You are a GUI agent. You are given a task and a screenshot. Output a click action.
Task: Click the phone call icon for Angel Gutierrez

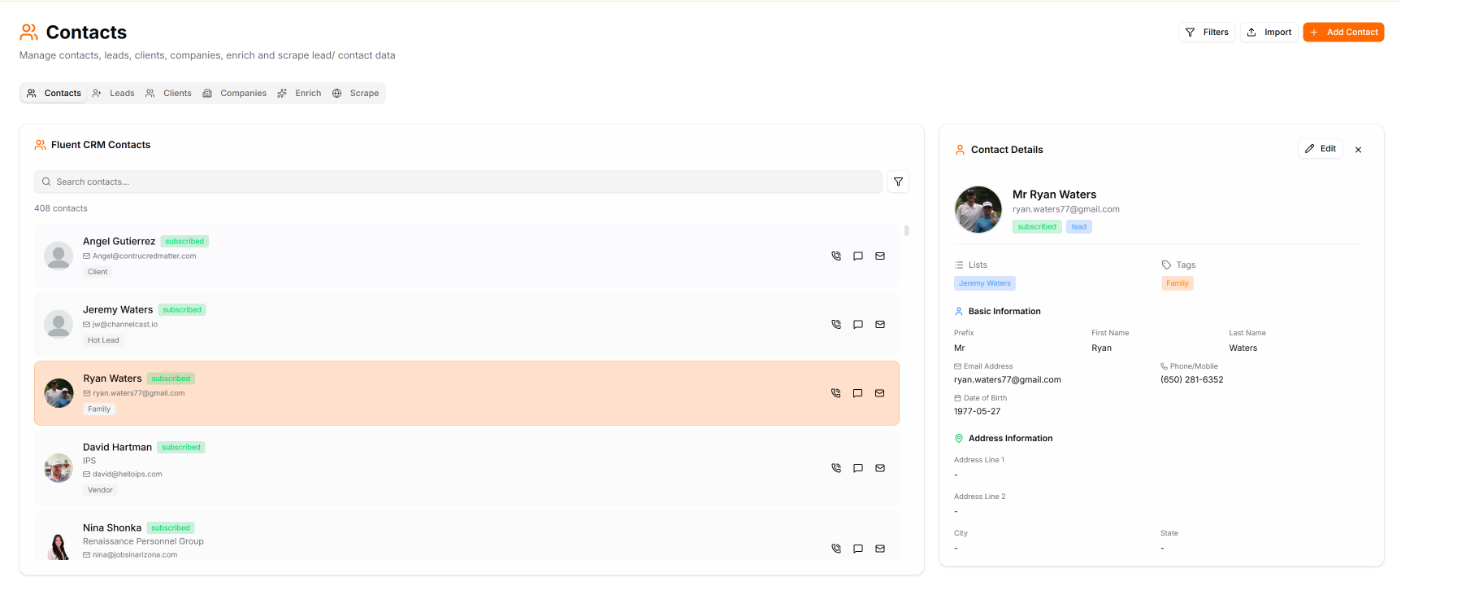click(836, 256)
